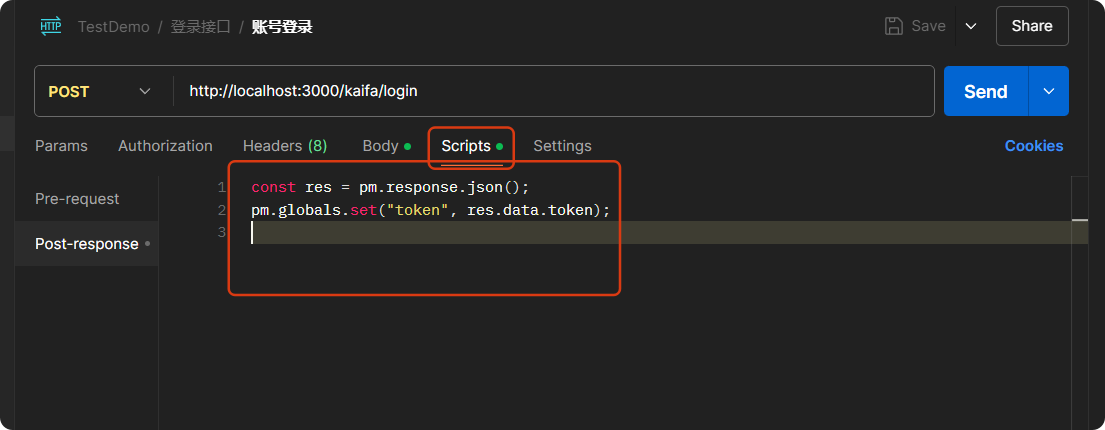Image resolution: width=1105 pixels, height=430 pixels.
Task: Switch to the Headers (8) tab
Action: pyautogui.click(x=285, y=146)
